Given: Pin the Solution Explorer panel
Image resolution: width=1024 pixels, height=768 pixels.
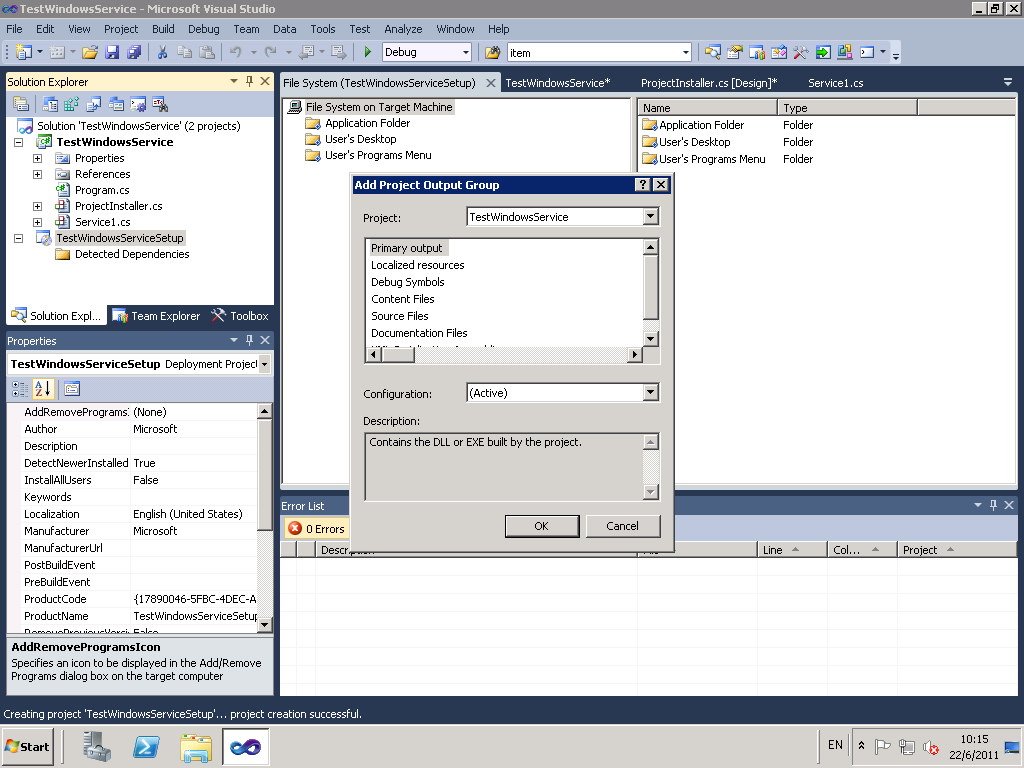Looking at the screenshot, I should pyautogui.click(x=249, y=81).
